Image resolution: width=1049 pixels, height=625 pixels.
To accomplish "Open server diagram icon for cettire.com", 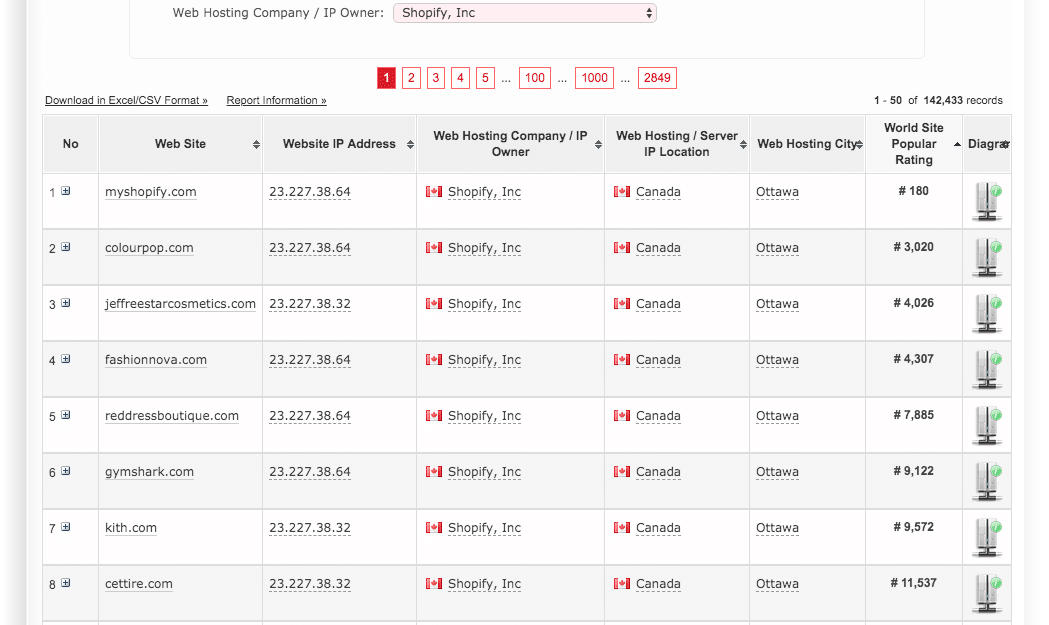I will (987, 595).
